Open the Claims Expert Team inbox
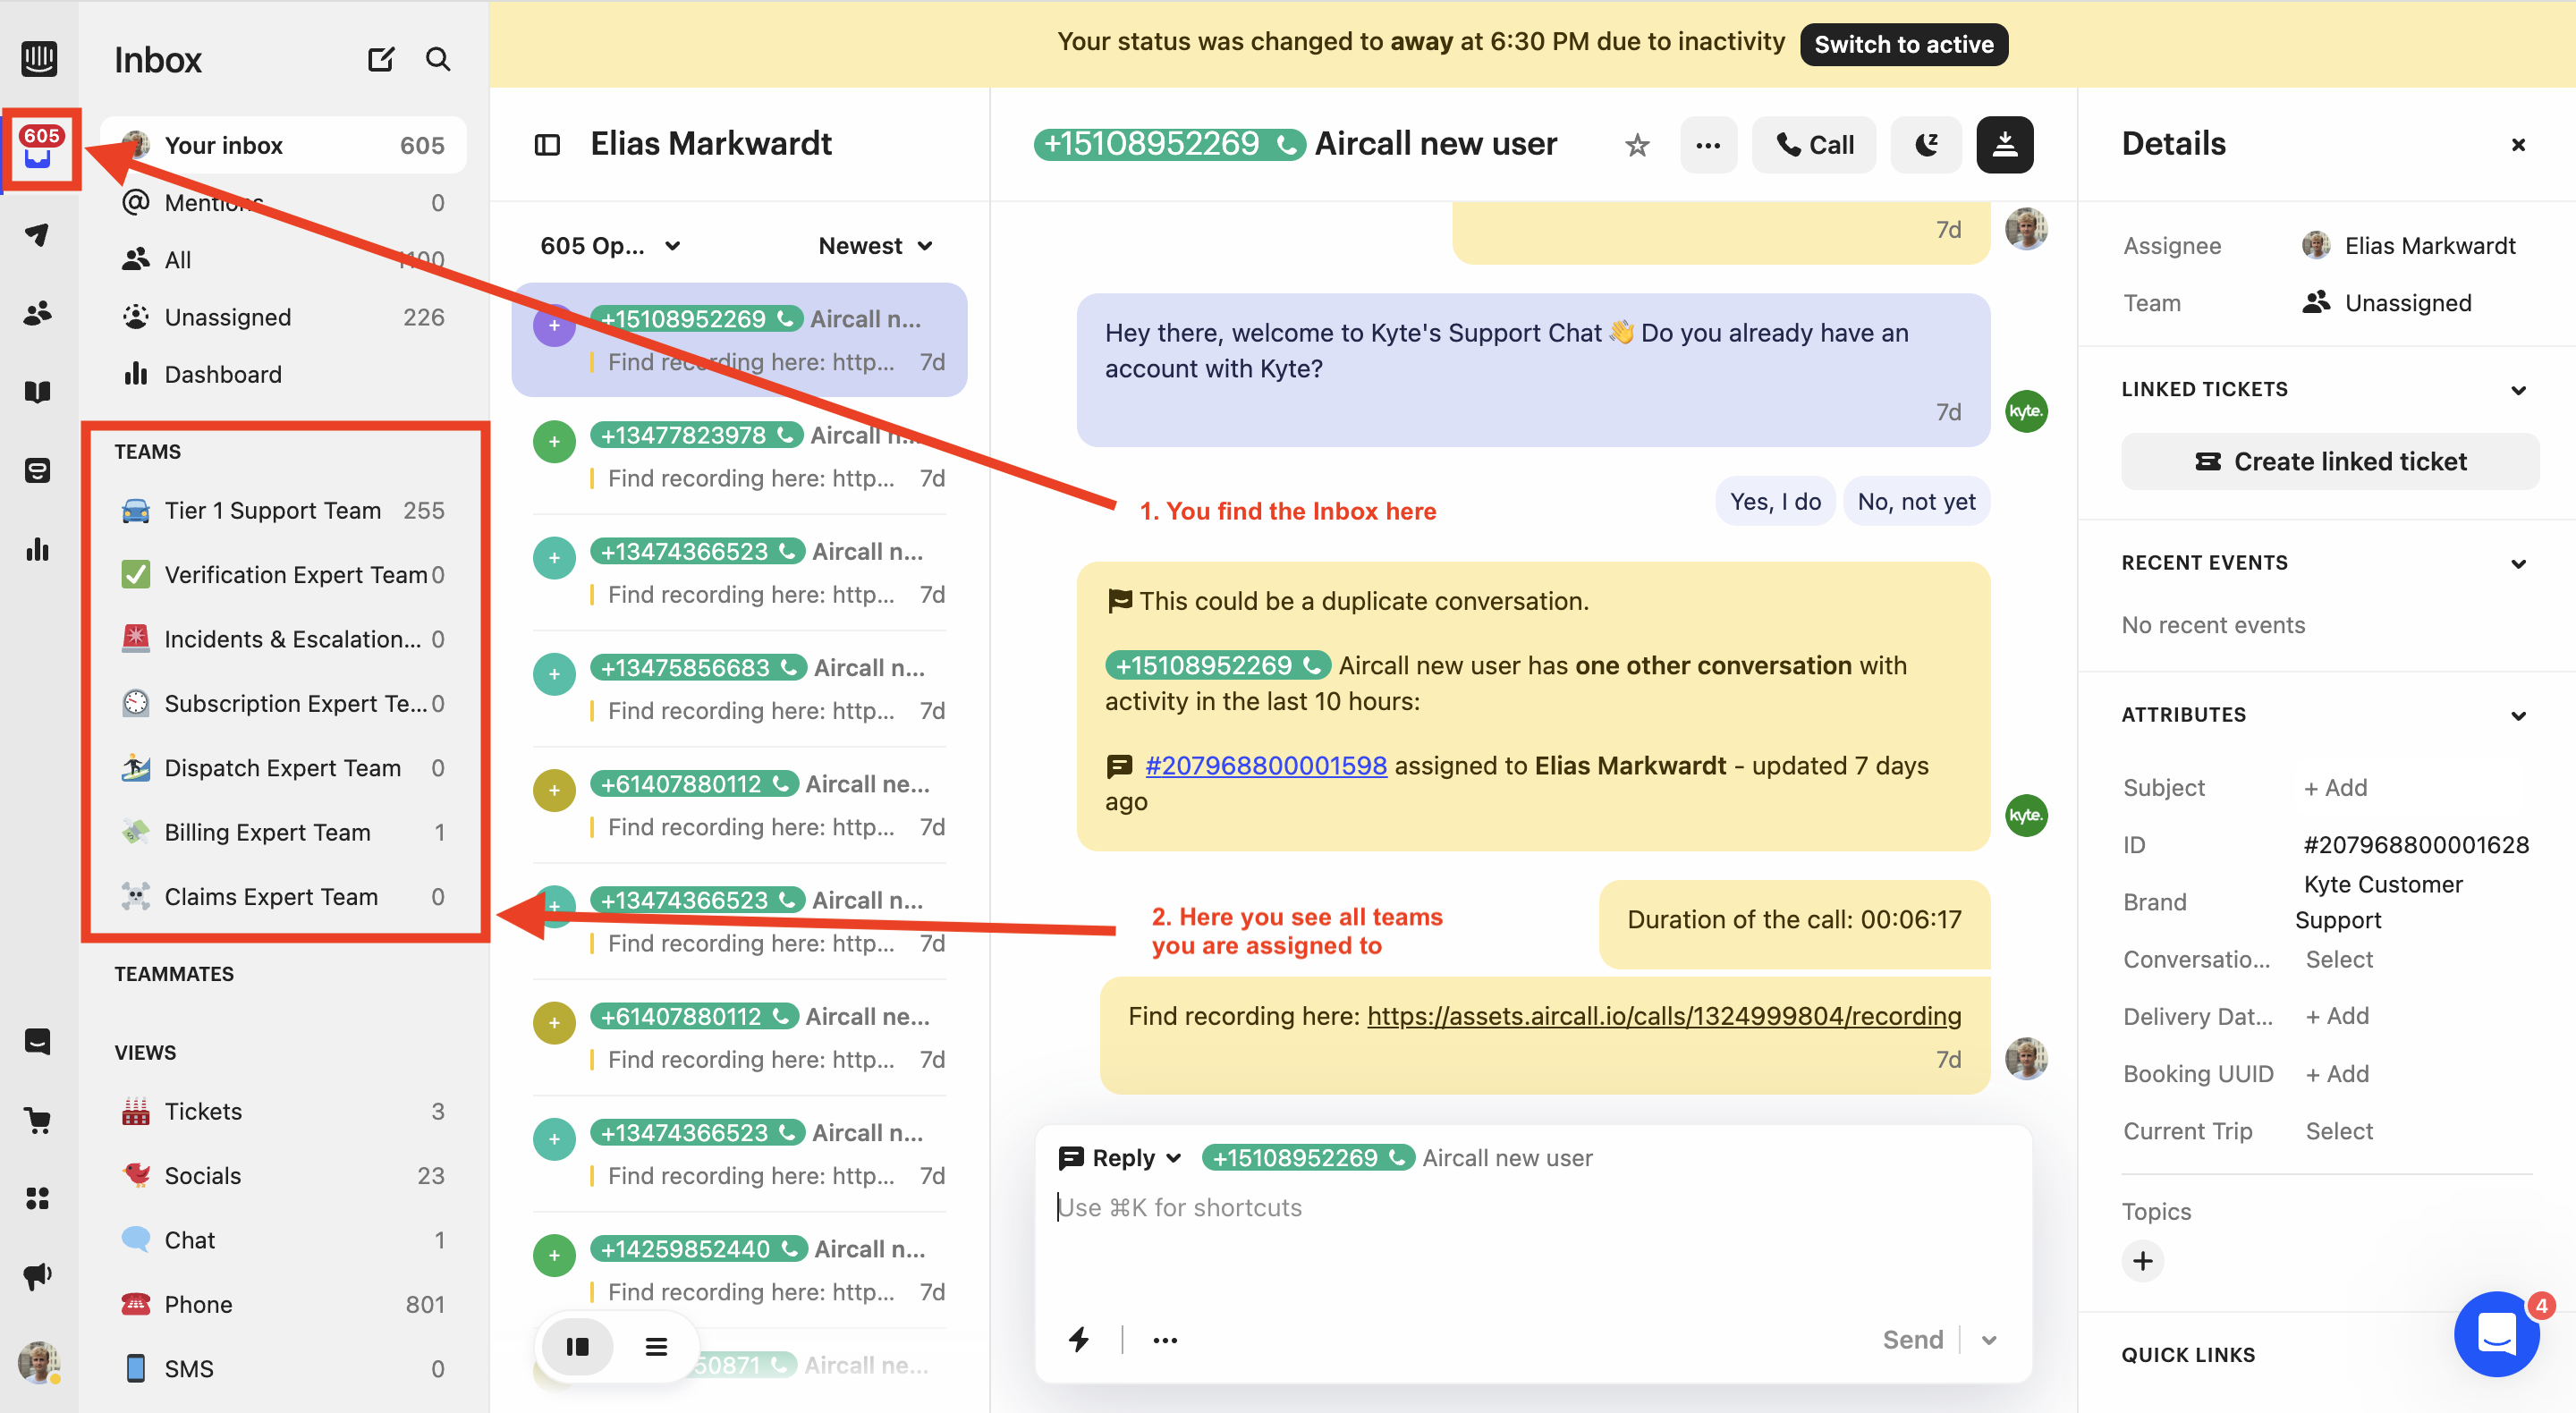 (283, 896)
